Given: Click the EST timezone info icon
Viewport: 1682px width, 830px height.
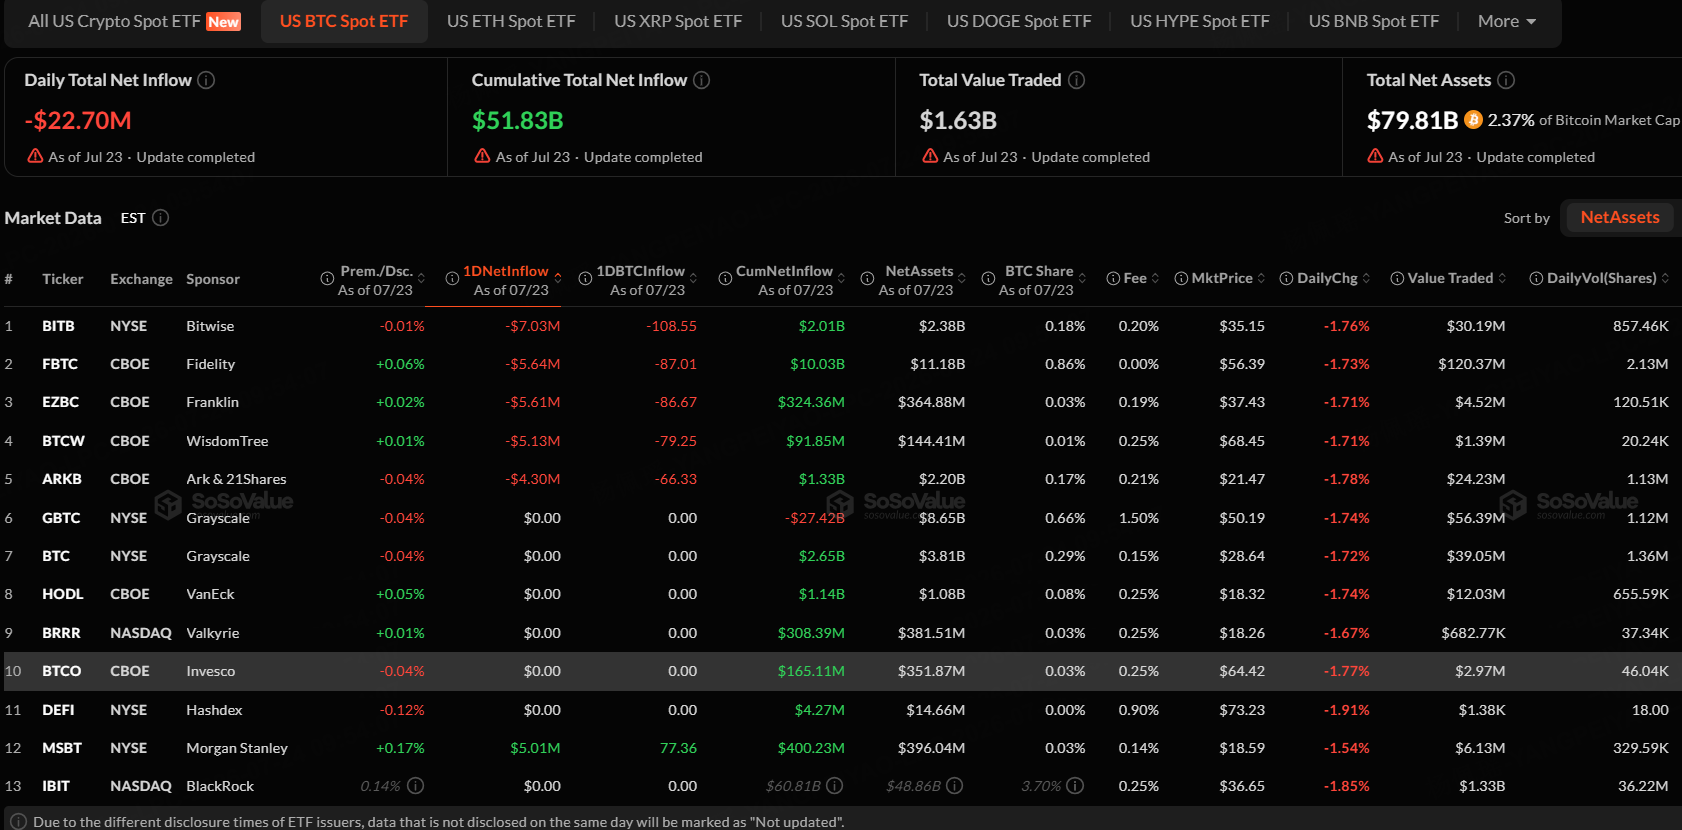Looking at the screenshot, I should point(160,218).
